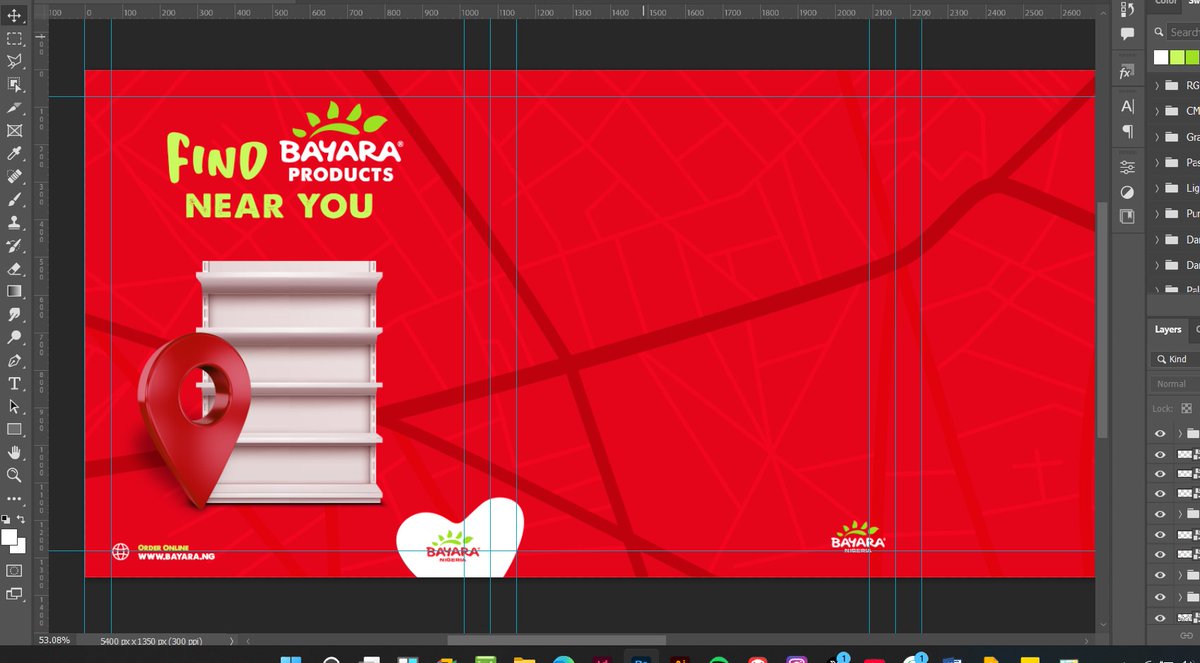Select the Path Selection tool
Viewport: 1200px width, 663px height.
[14, 406]
